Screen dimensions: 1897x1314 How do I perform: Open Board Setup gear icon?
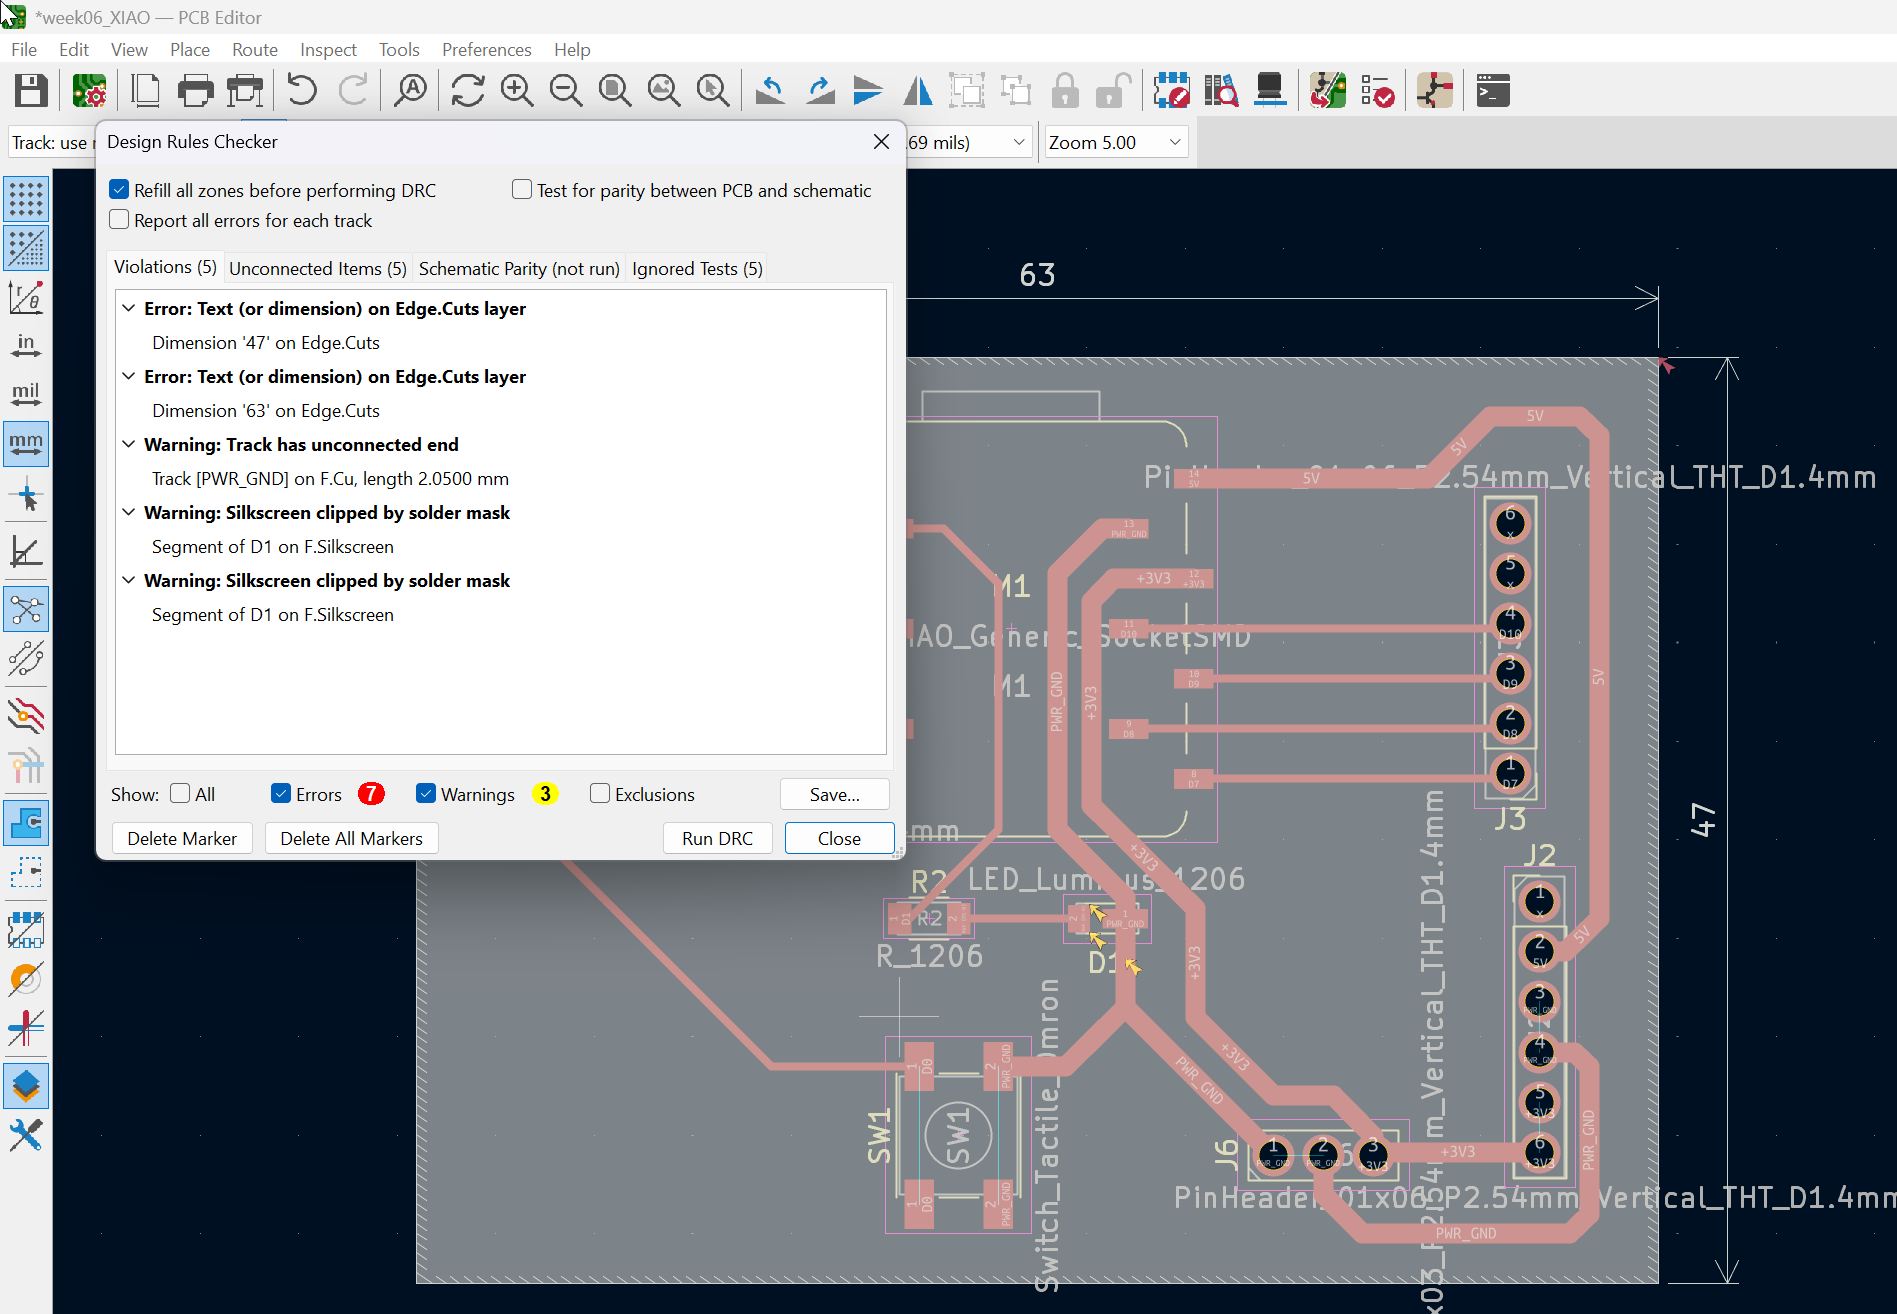tap(90, 91)
